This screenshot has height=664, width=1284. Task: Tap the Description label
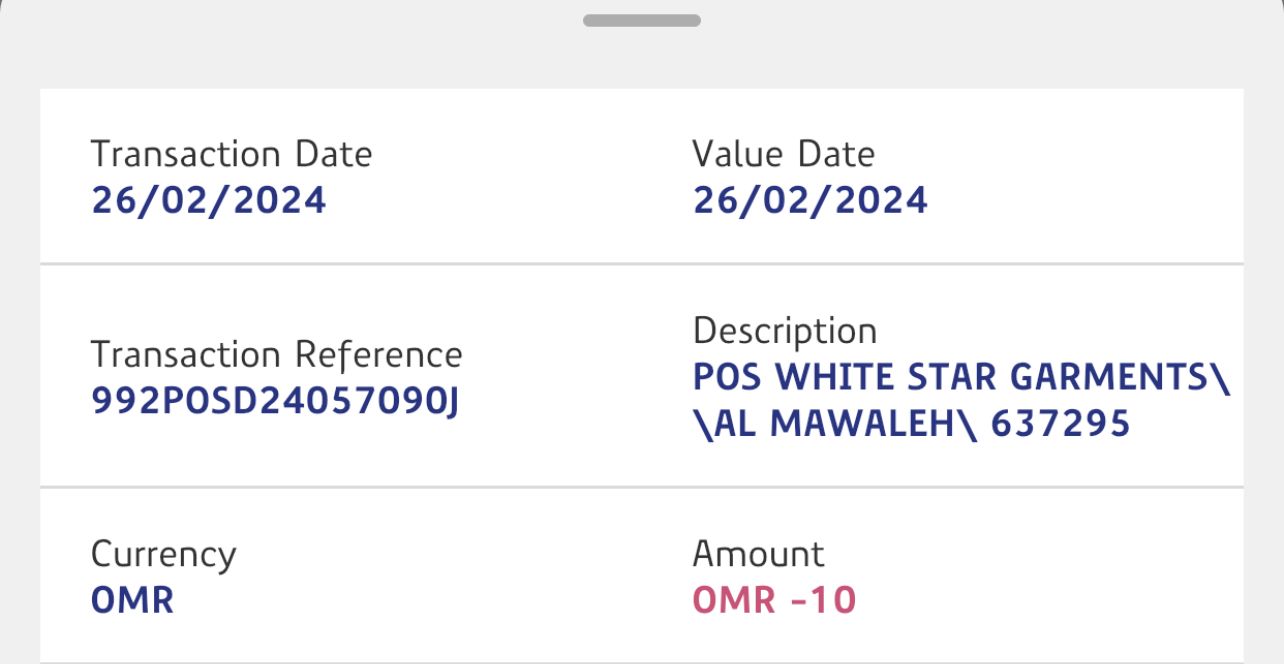click(x=784, y=331)
